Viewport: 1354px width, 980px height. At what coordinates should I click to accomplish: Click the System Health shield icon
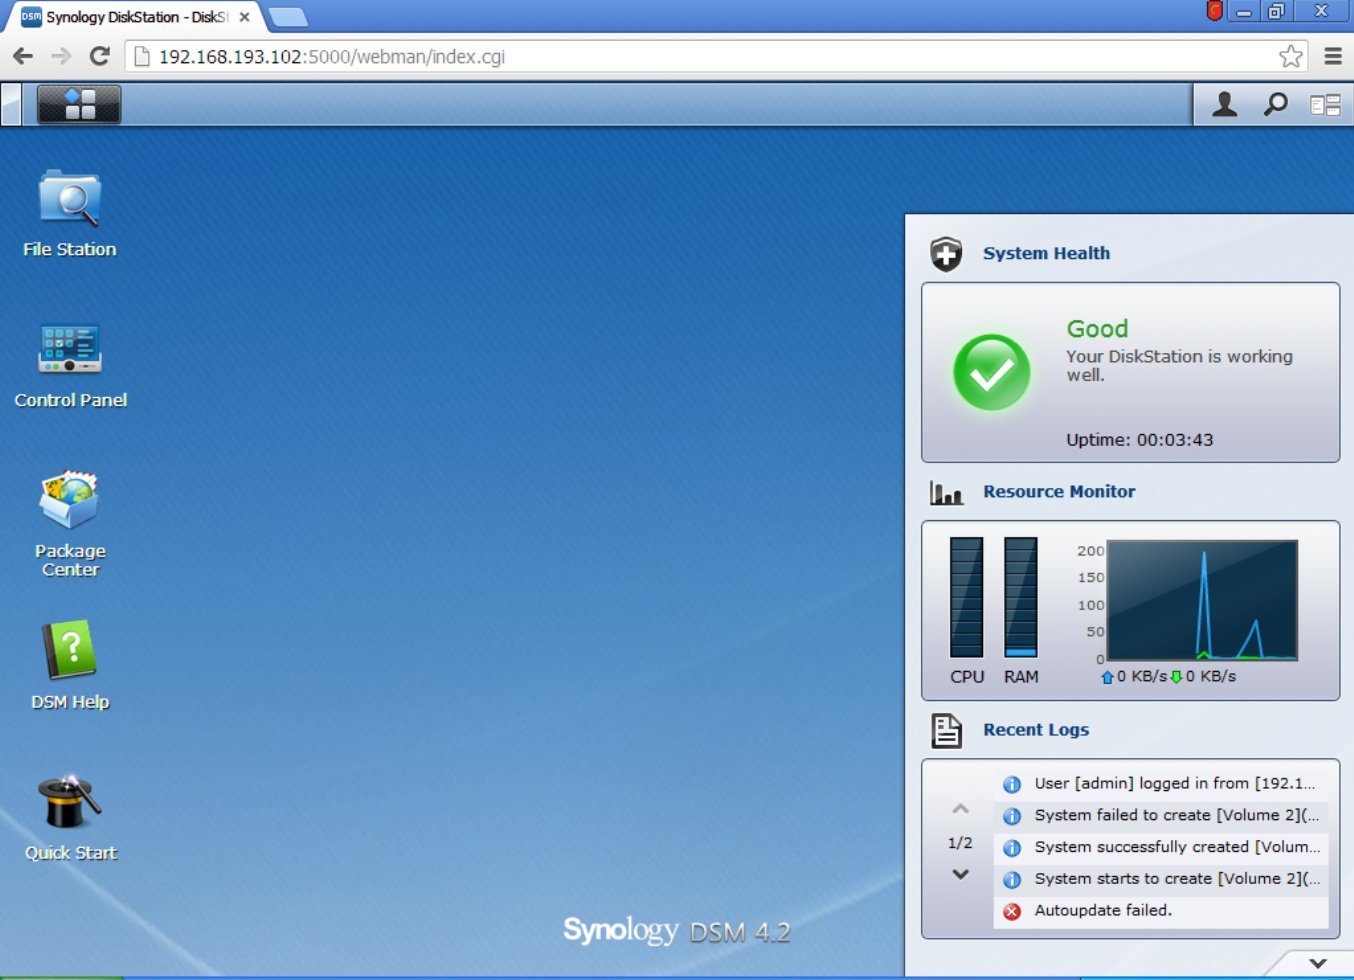point(946,253)
